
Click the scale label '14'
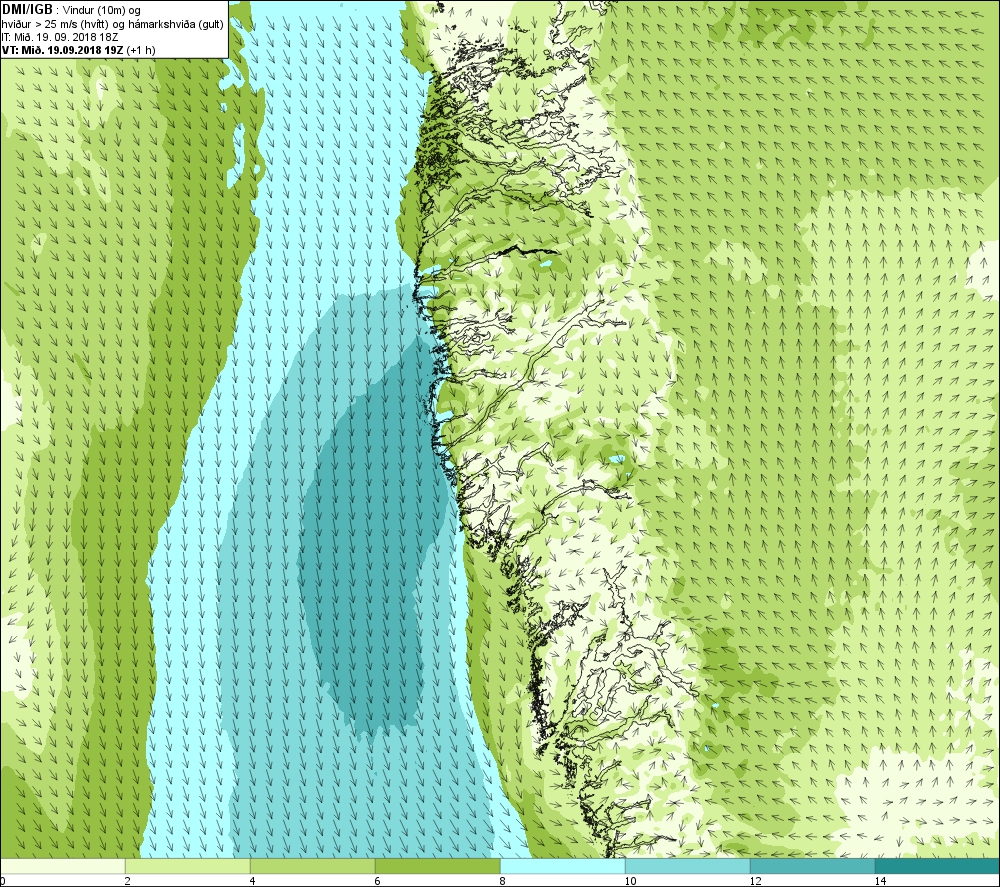coord(880,881)
